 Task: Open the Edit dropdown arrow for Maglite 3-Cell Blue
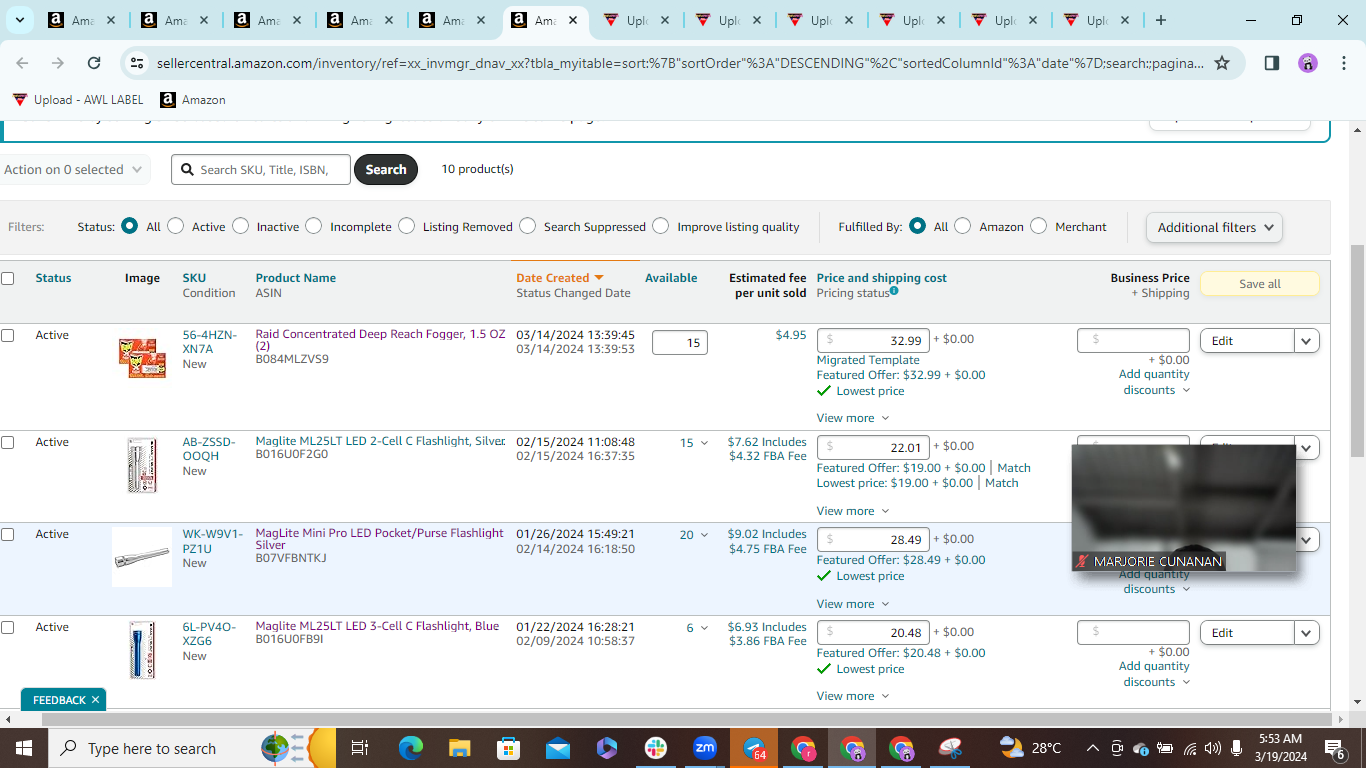pyautogui.click(x=1307, y=633)
